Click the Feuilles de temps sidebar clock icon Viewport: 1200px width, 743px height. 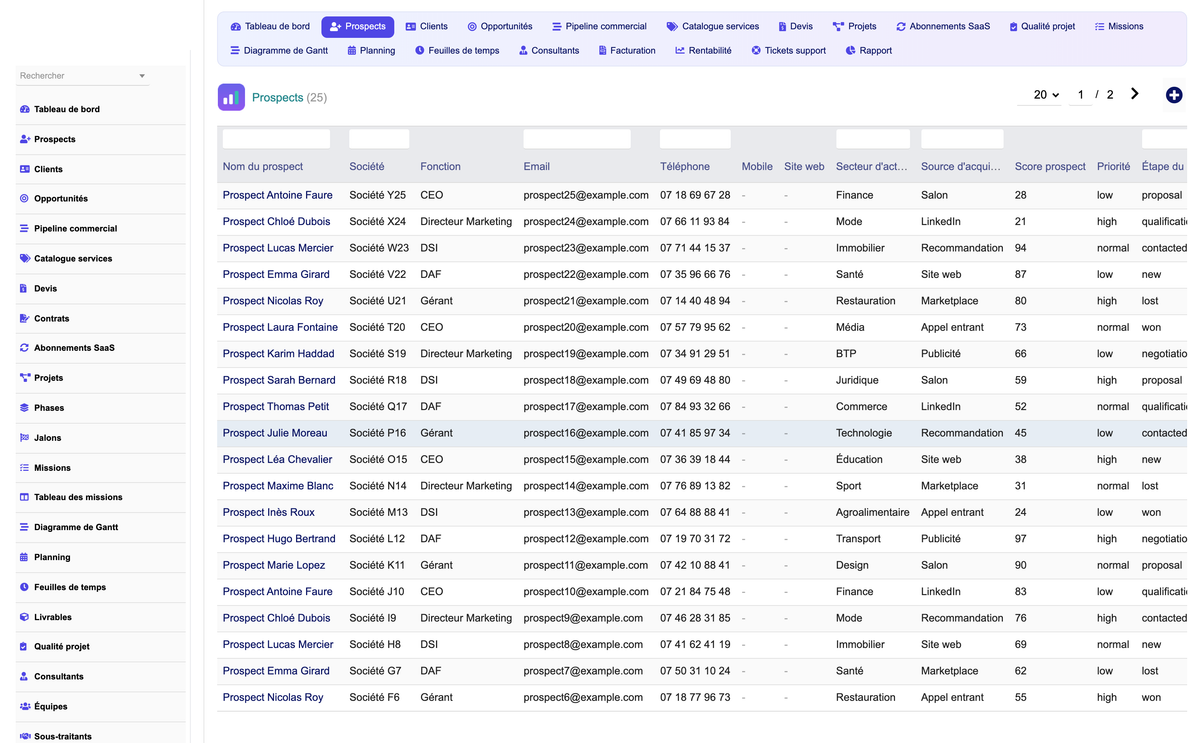25,587
